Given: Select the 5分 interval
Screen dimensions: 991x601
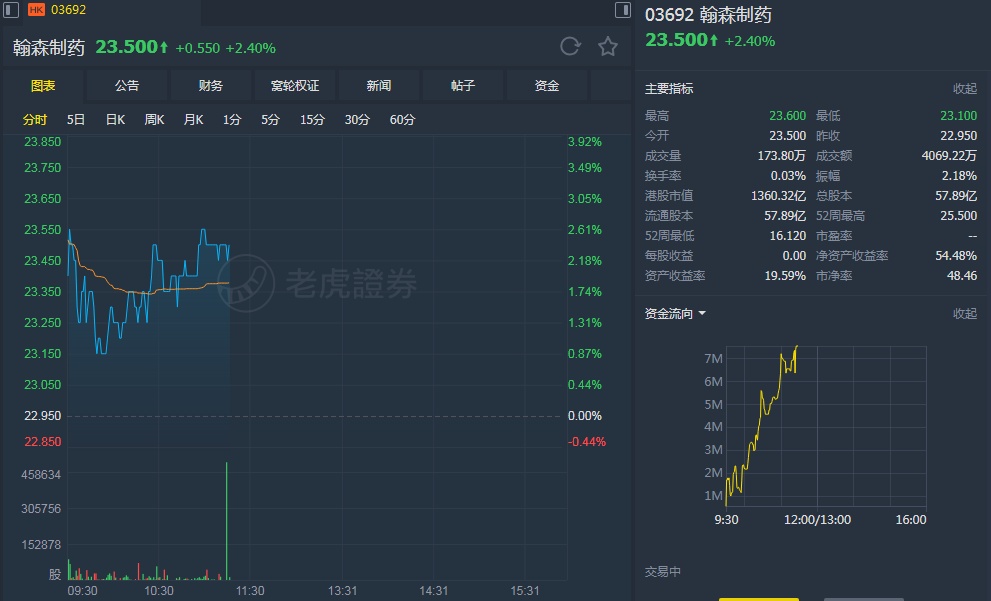Looking at the screenshot, I should 271,119.
